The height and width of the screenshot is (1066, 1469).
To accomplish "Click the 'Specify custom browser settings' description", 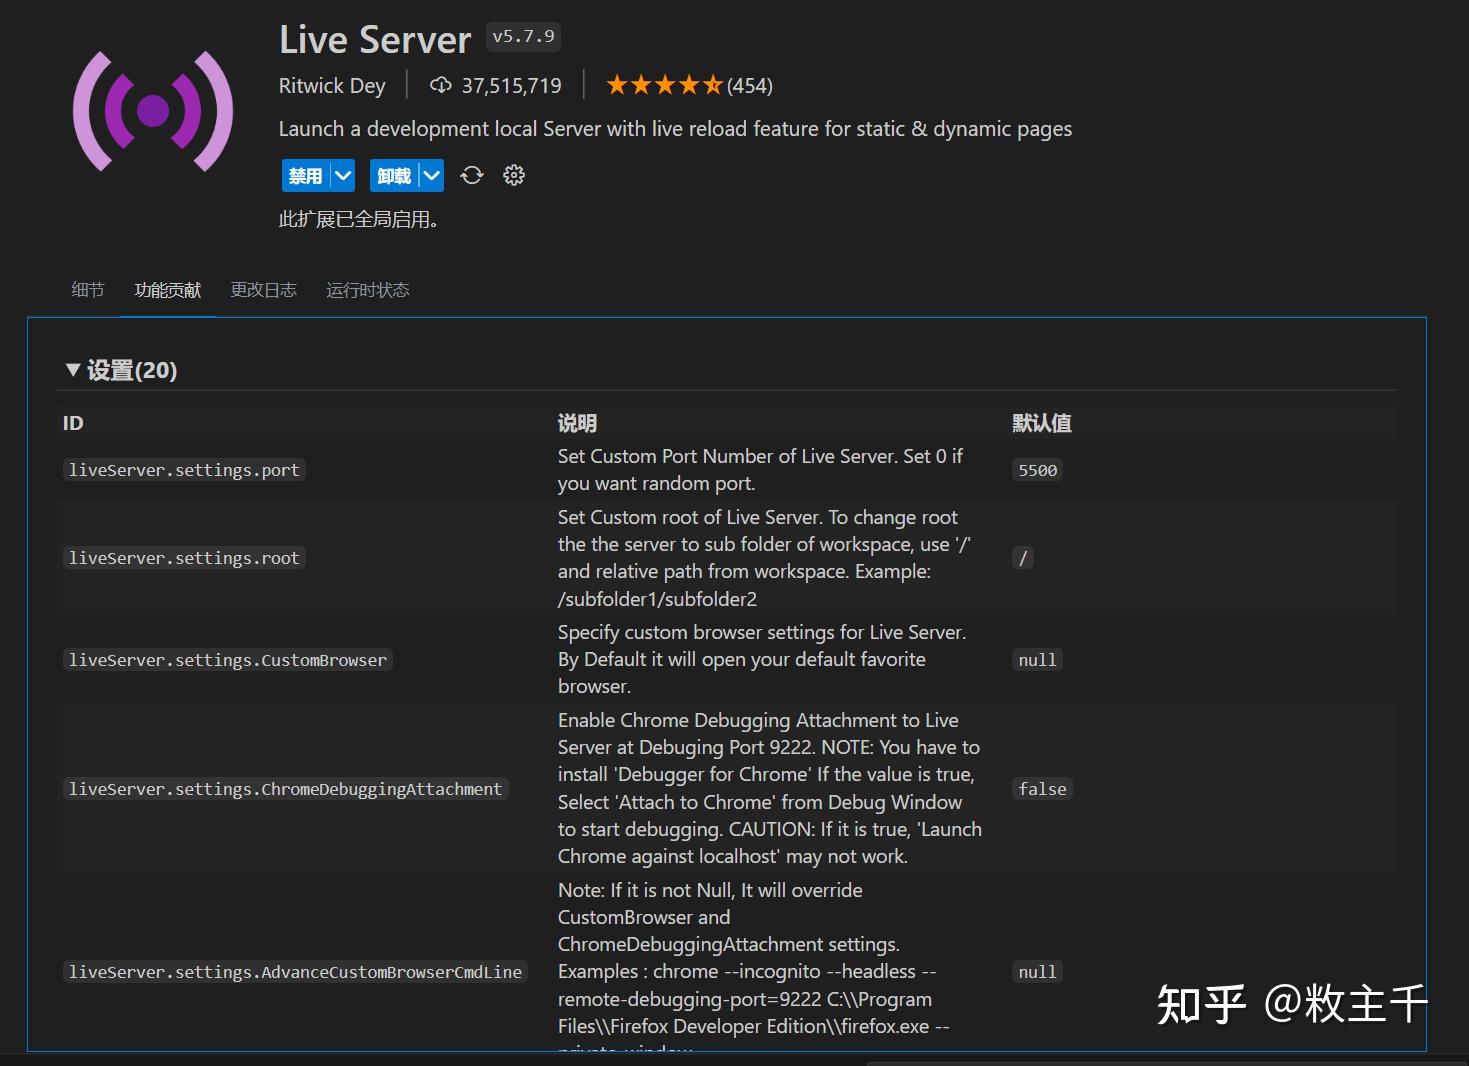I will [x=762, y=660].
